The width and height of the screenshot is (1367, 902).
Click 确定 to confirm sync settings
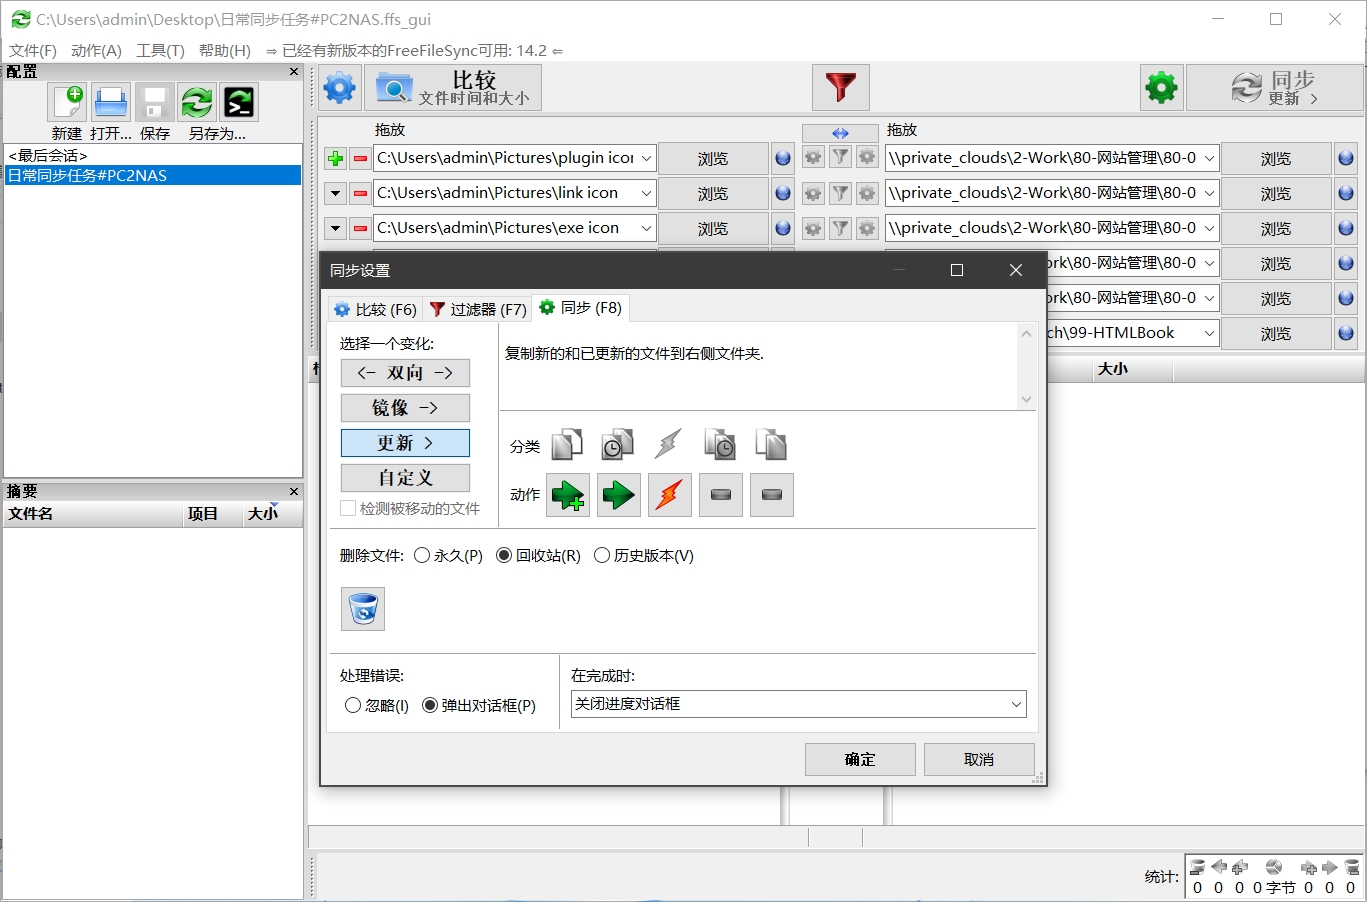point(858,759)
